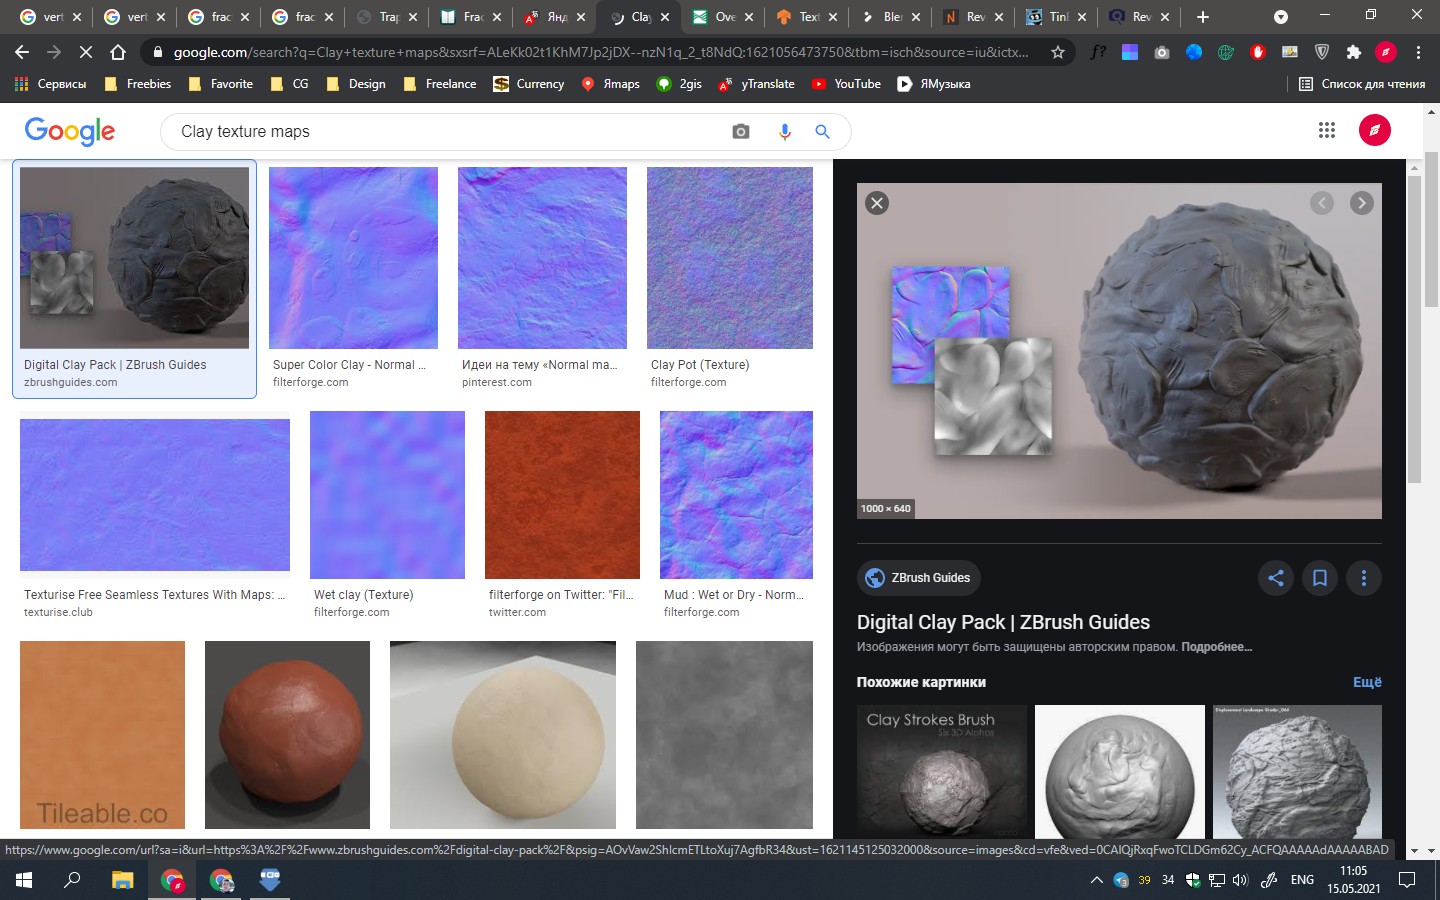Open the Digital Clay Pack title link
Image resolution: width=1440 pixels, height=900 pixels.
coord(1003,622)
